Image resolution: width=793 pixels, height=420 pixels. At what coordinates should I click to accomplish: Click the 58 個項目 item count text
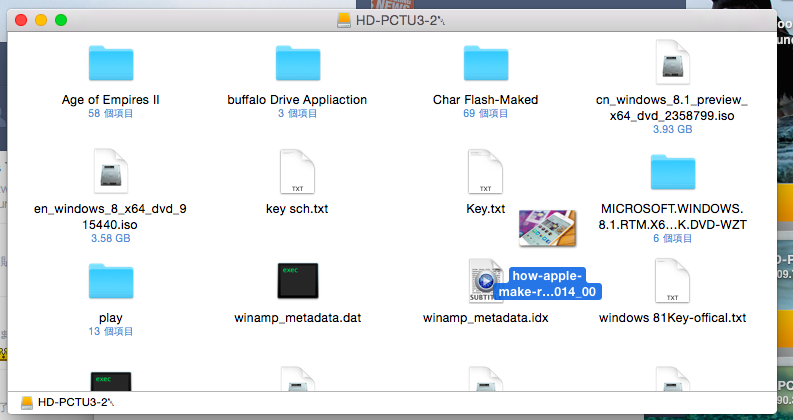point(111,113)
